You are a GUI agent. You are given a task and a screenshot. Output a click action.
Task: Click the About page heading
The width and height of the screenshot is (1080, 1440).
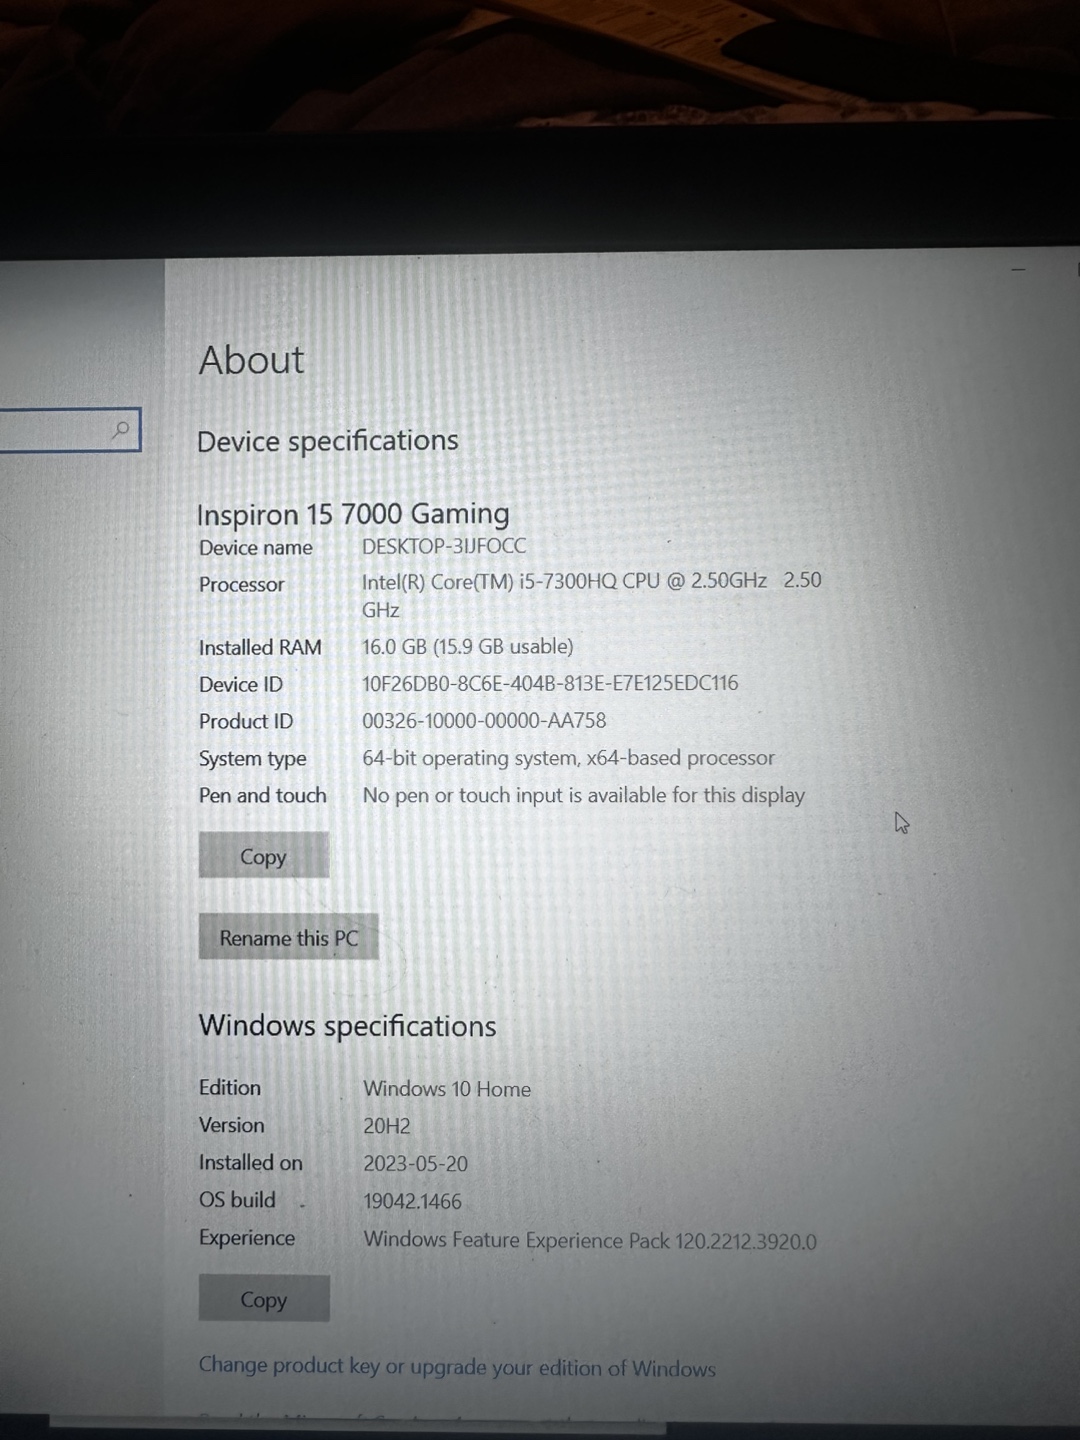point(251,360)
